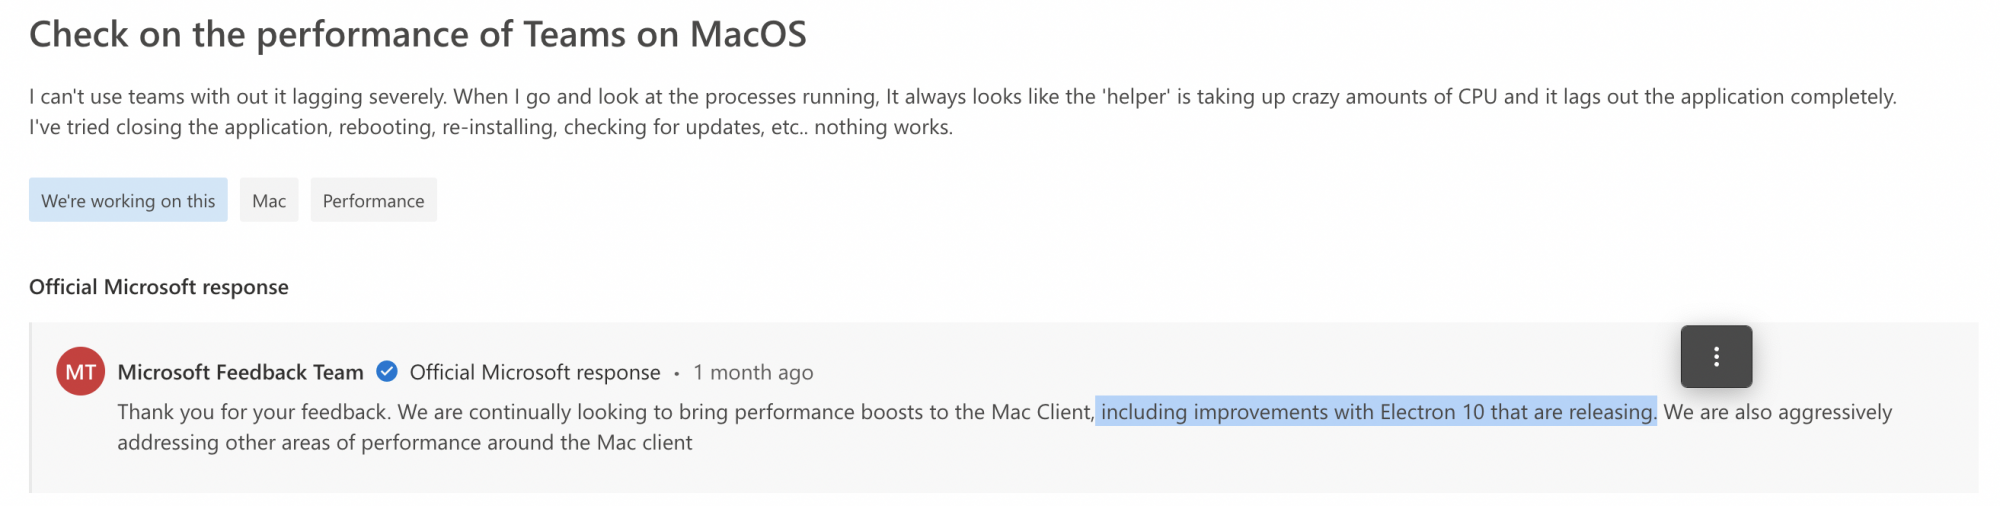Click the line "addressing other areas of performance"
Image resolution: width=2000 pixels, height=506 pixels.
(x=404, y=442)
